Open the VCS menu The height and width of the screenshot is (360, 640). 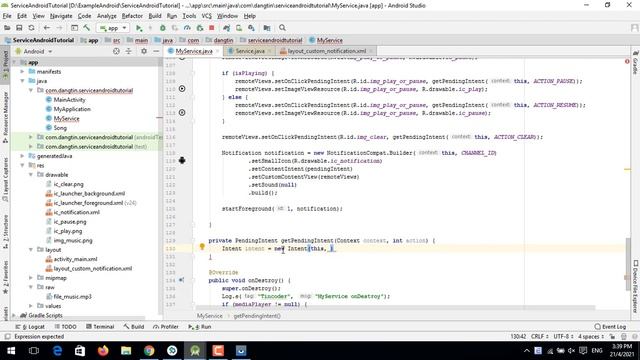coord(207,16)
